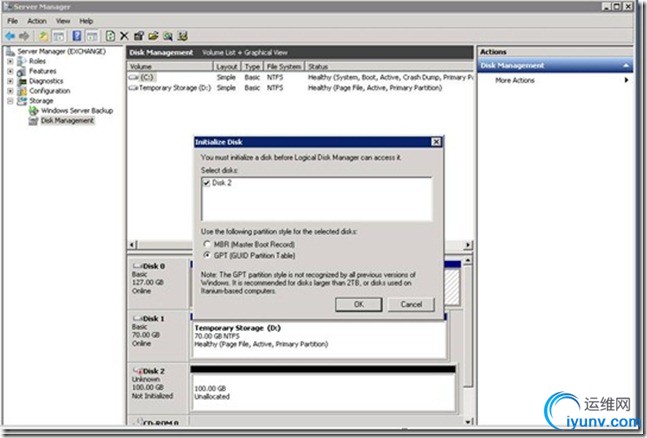Screen dimensions: 647x438
Task: Click the Show/Hide Console Tree toolbar icon
Action: pyautogui.click(x=59, y=36)
